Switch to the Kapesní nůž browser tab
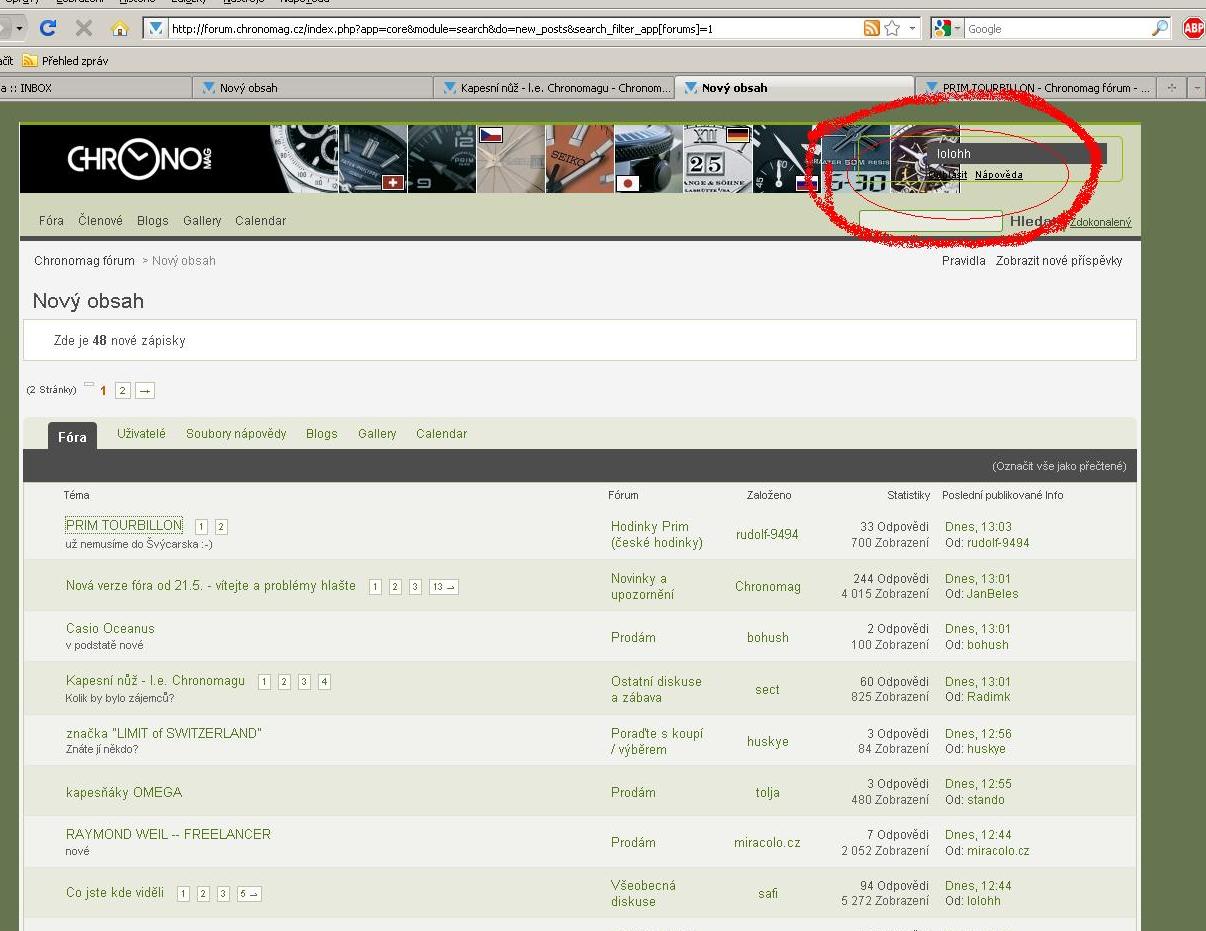 pyautogui.click(x=555, y=88)
